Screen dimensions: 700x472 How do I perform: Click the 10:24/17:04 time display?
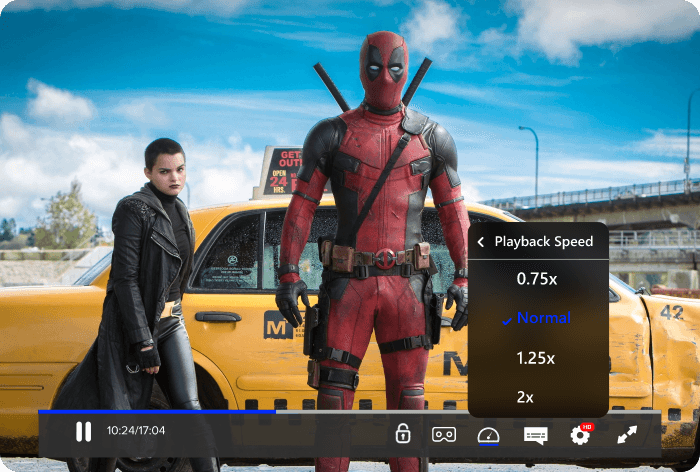[x=136, y=430]
